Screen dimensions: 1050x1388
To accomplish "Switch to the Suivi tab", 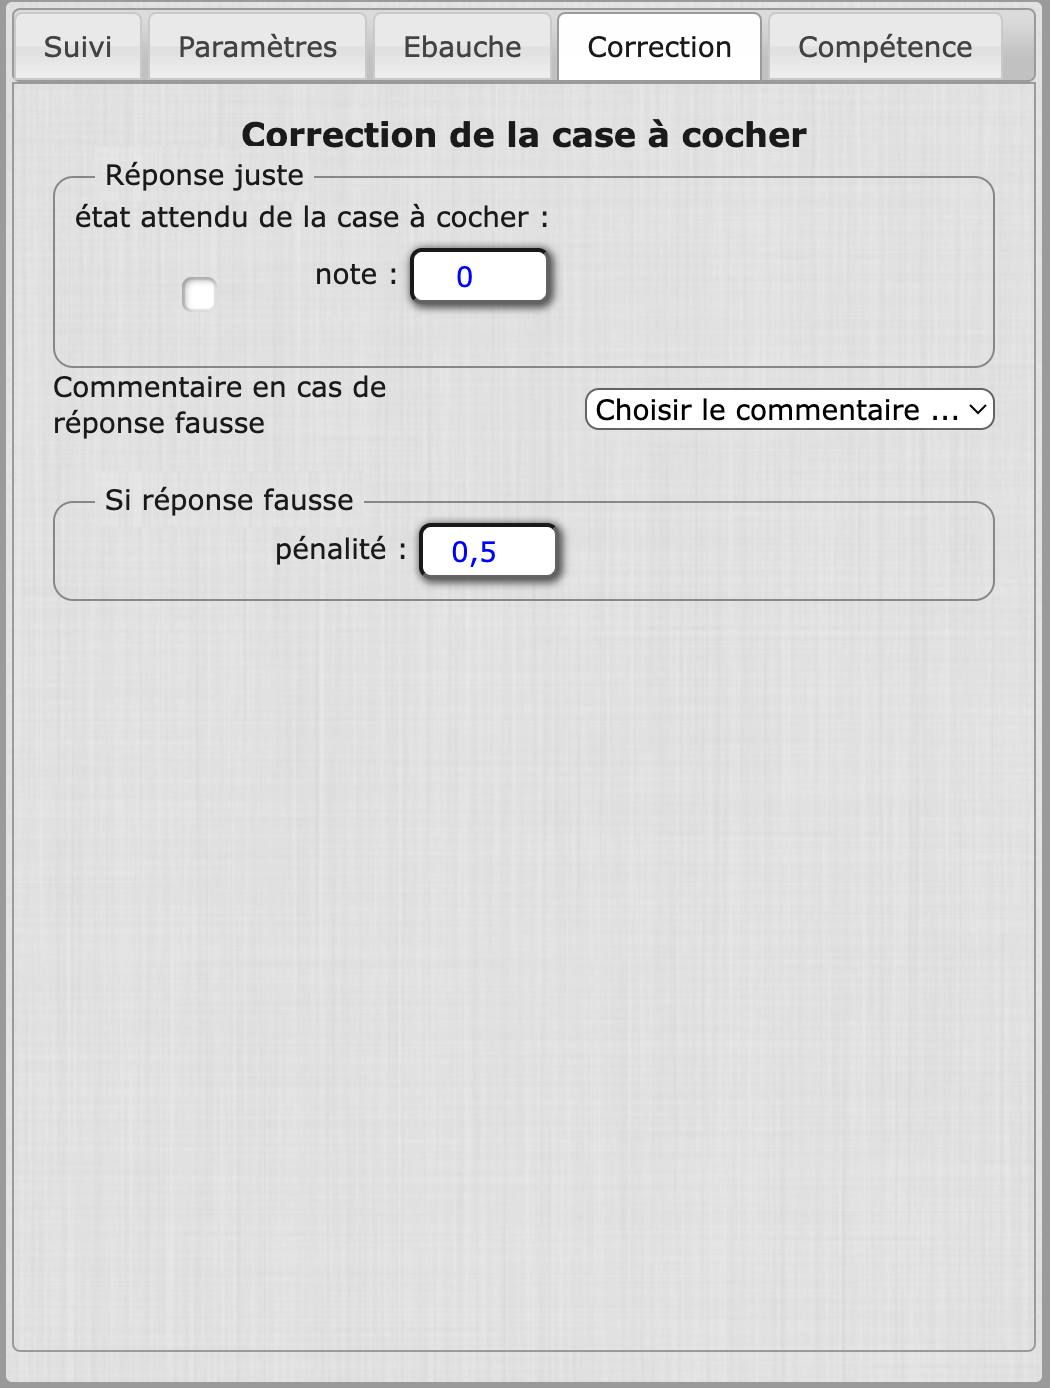I will coord(77,47).
